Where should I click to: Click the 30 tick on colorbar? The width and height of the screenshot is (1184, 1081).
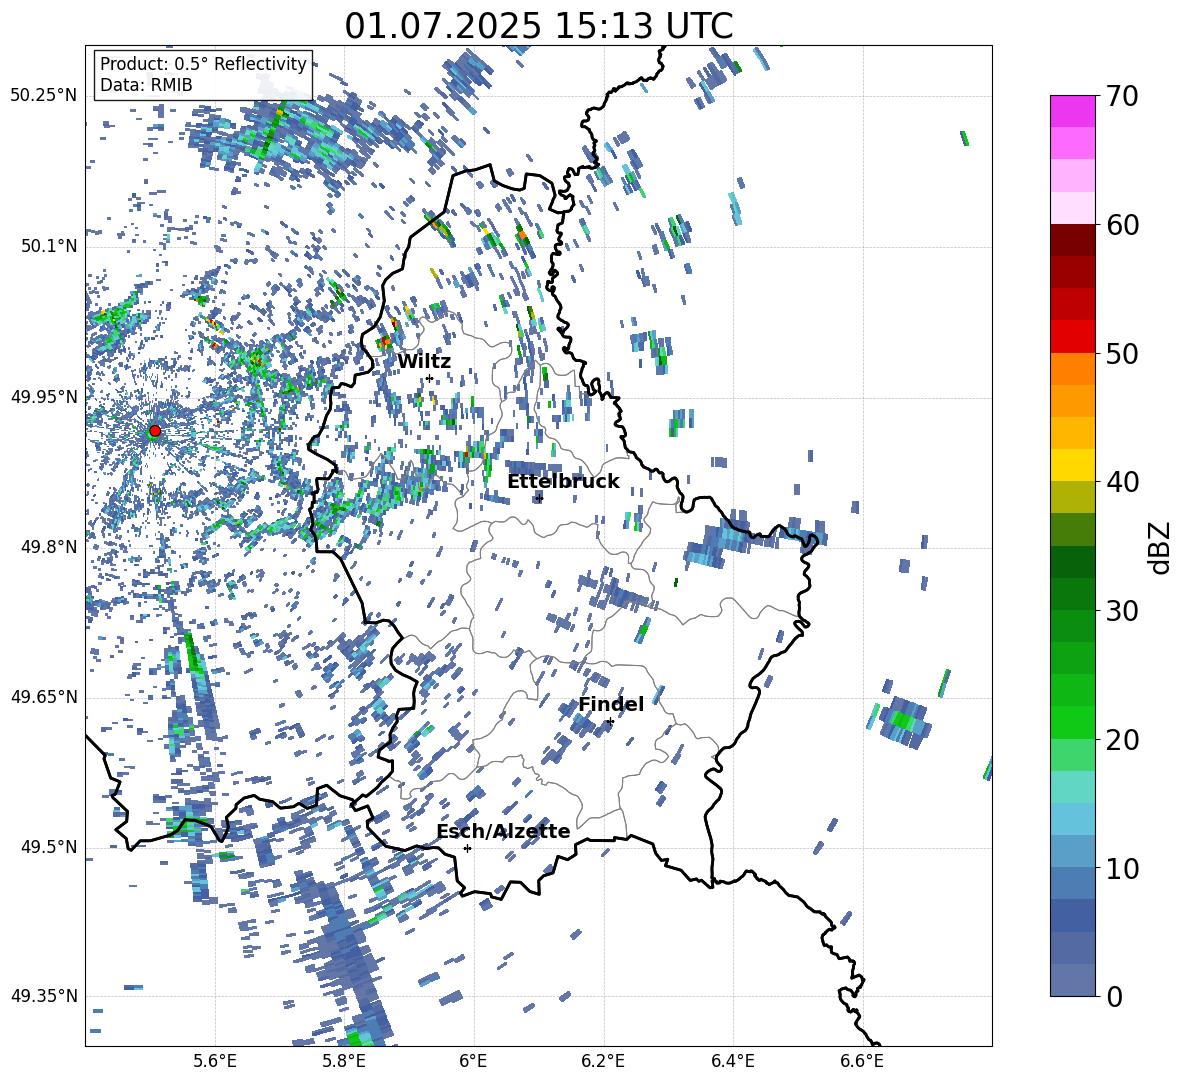pos(1122,611)
